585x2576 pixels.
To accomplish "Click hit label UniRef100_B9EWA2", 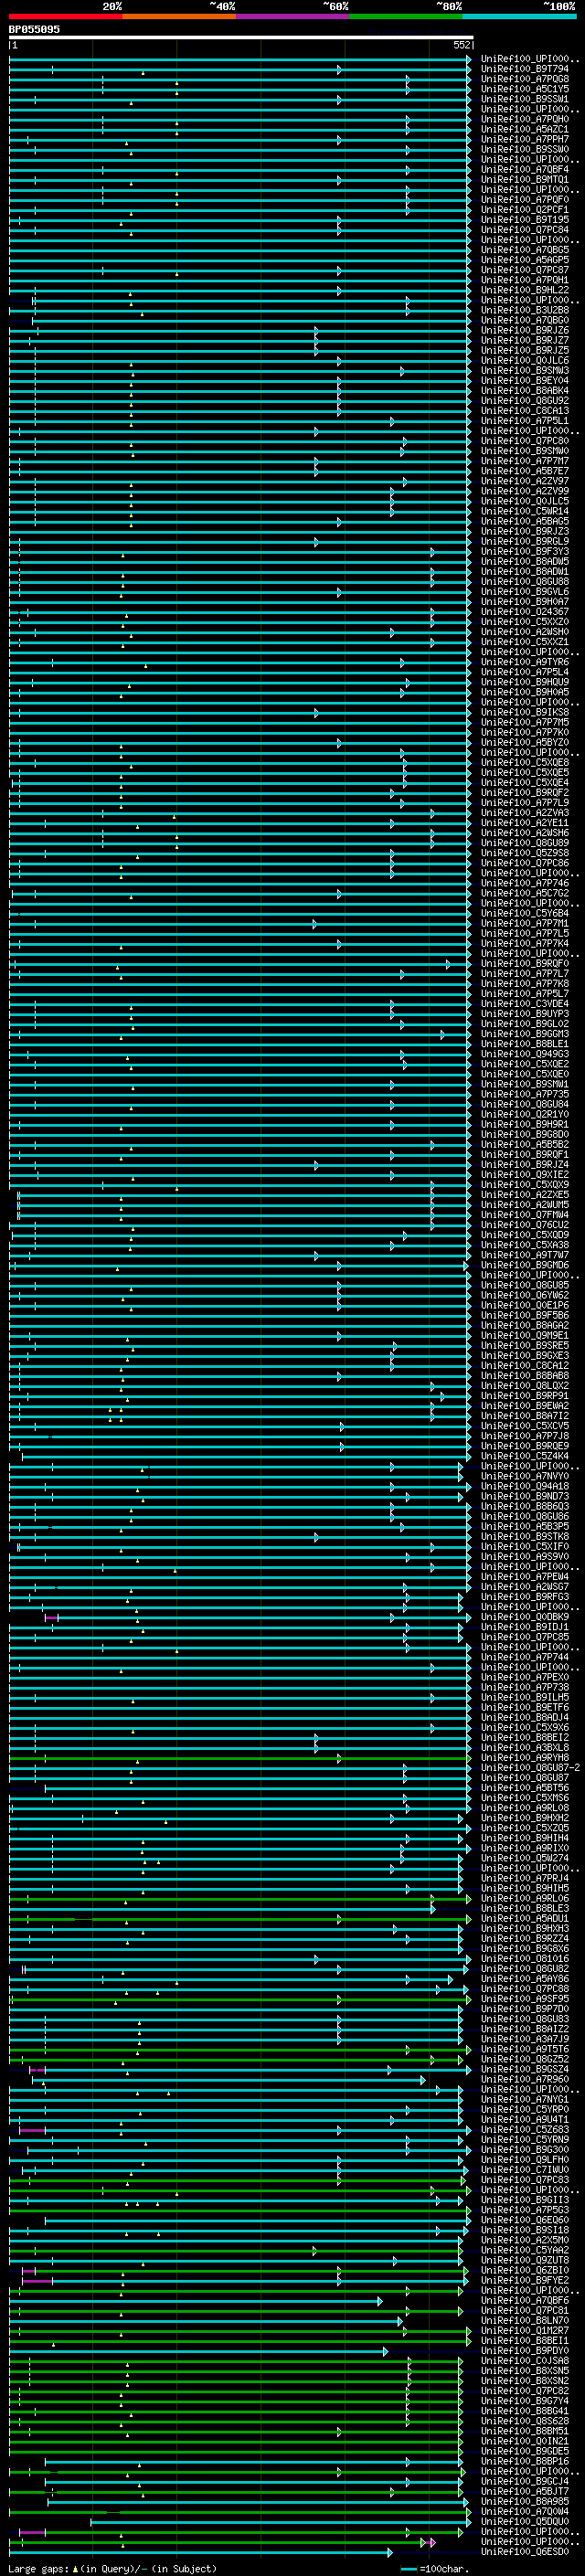I will coord(525,1405).
